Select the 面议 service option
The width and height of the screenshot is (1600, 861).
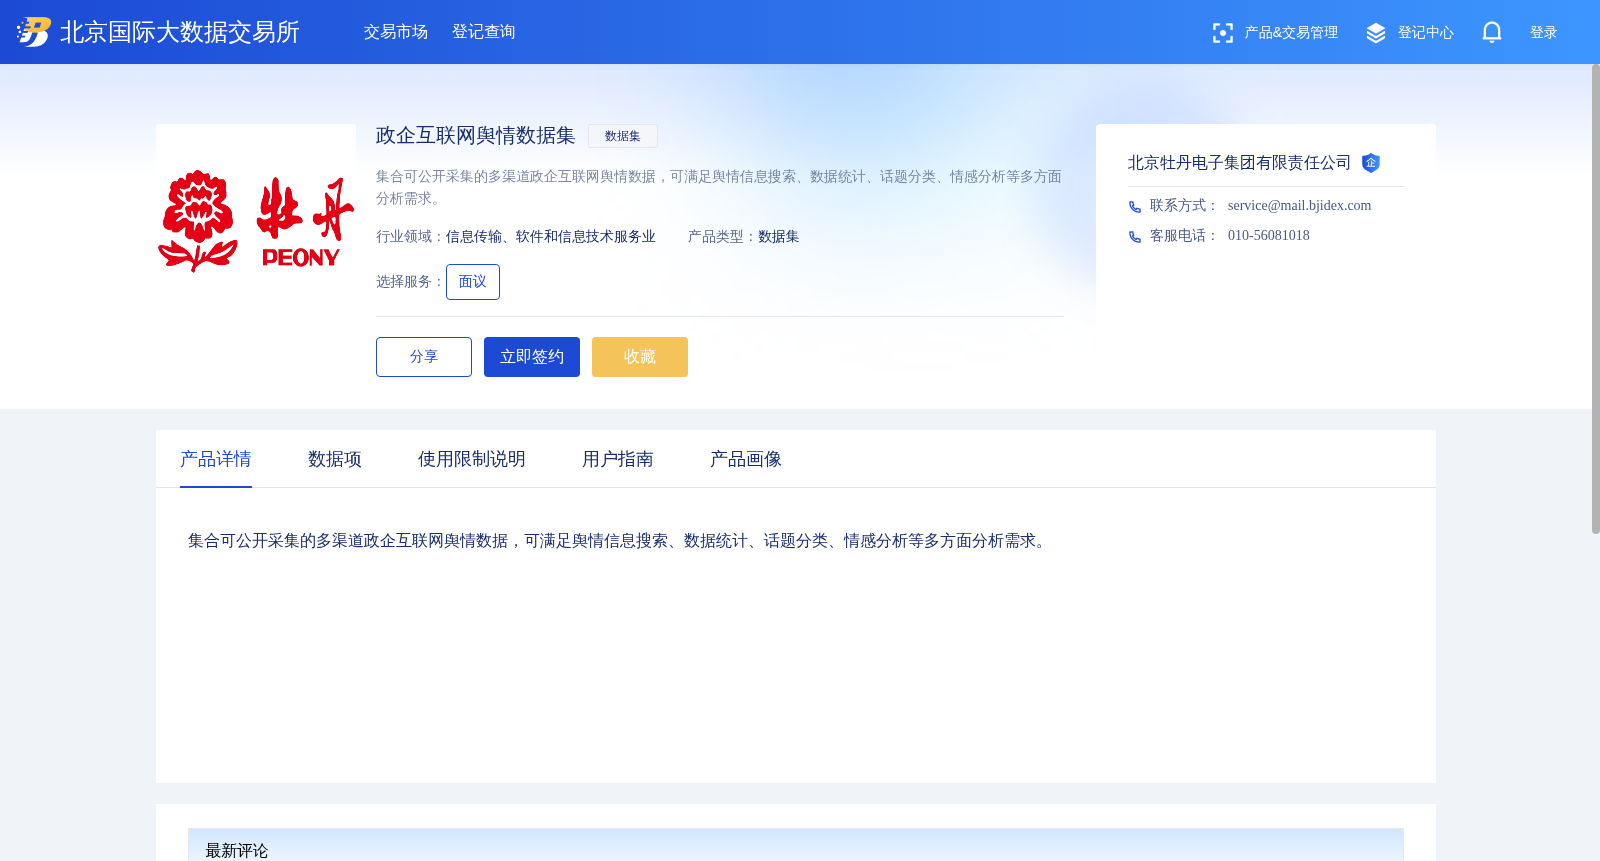(x=473, y=282)
